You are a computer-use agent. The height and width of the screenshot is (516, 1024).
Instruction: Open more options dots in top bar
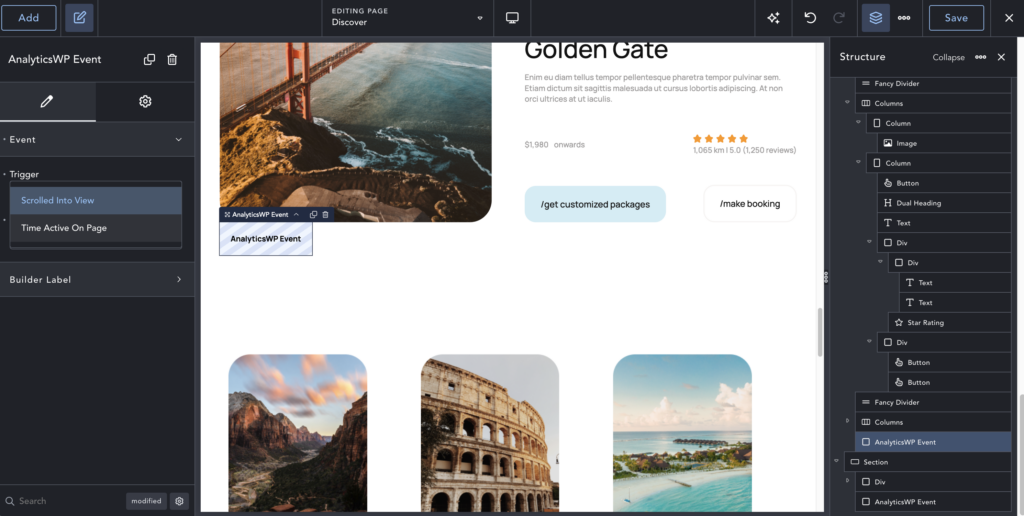[x=904, y=18]
